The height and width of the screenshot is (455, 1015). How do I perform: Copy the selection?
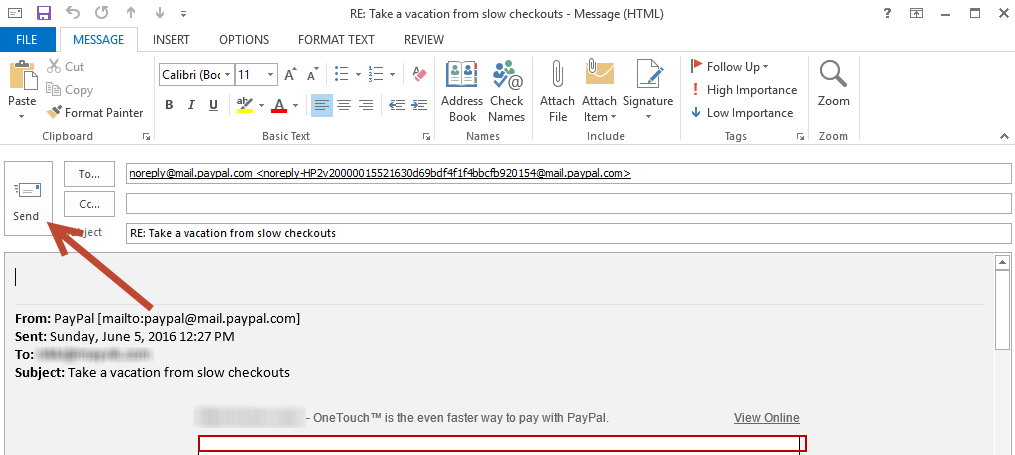pos(70,90)
